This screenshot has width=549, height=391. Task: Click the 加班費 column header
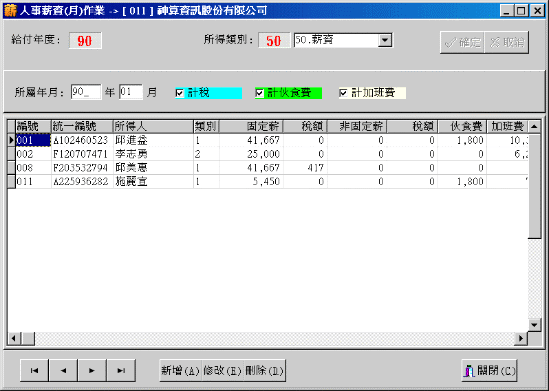[x=507, y=126]
